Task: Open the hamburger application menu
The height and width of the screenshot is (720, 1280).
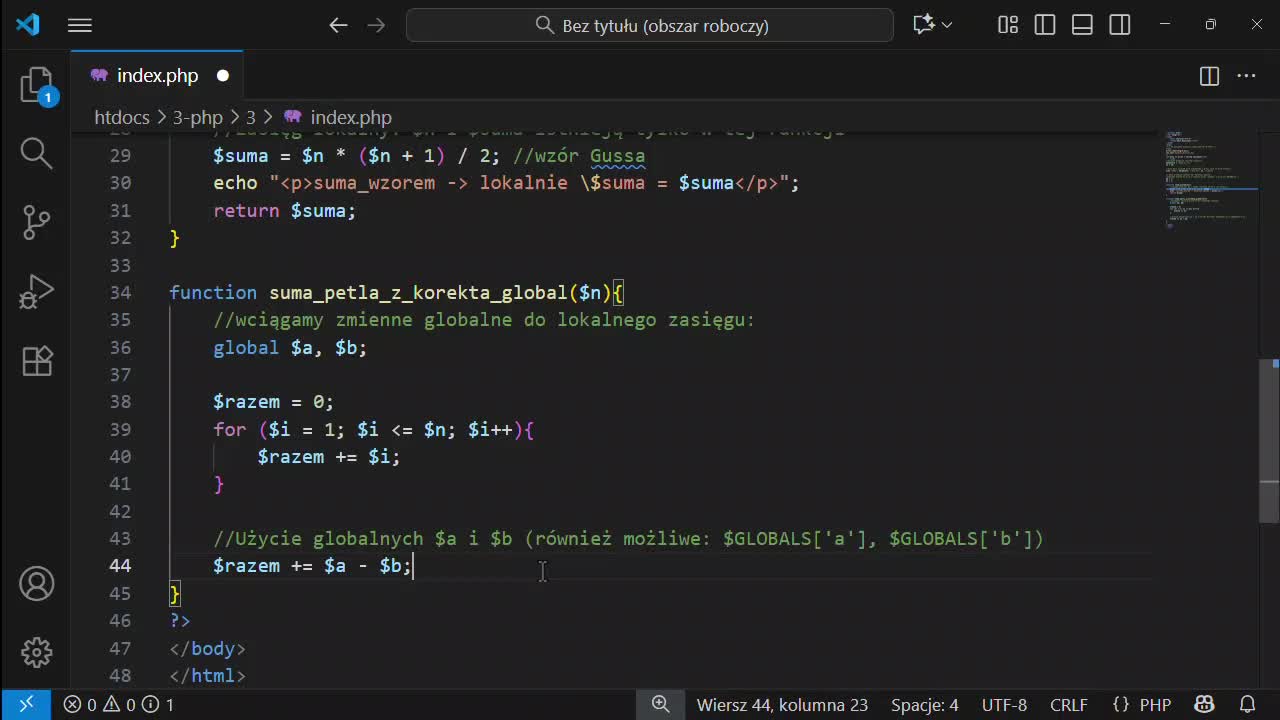Action: (x=80, y=25)
